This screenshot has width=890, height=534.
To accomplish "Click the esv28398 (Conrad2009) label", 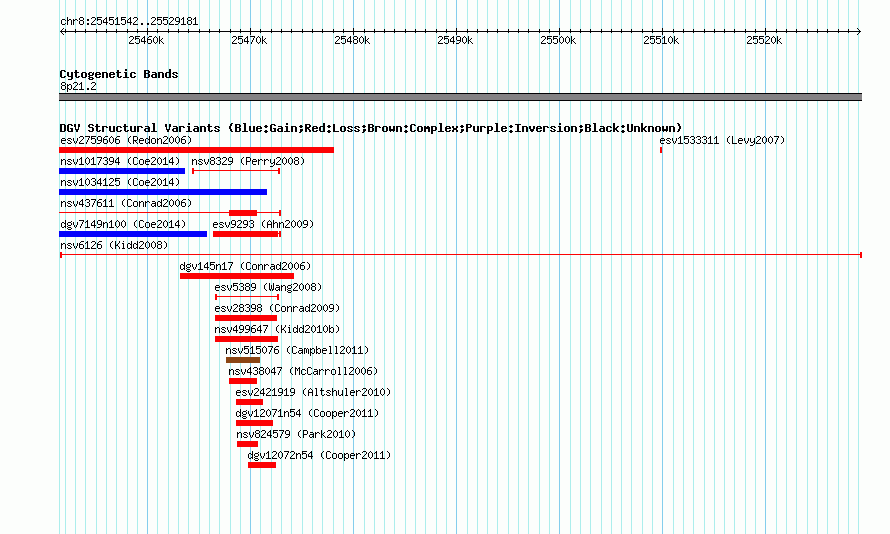I will (277, 308).
